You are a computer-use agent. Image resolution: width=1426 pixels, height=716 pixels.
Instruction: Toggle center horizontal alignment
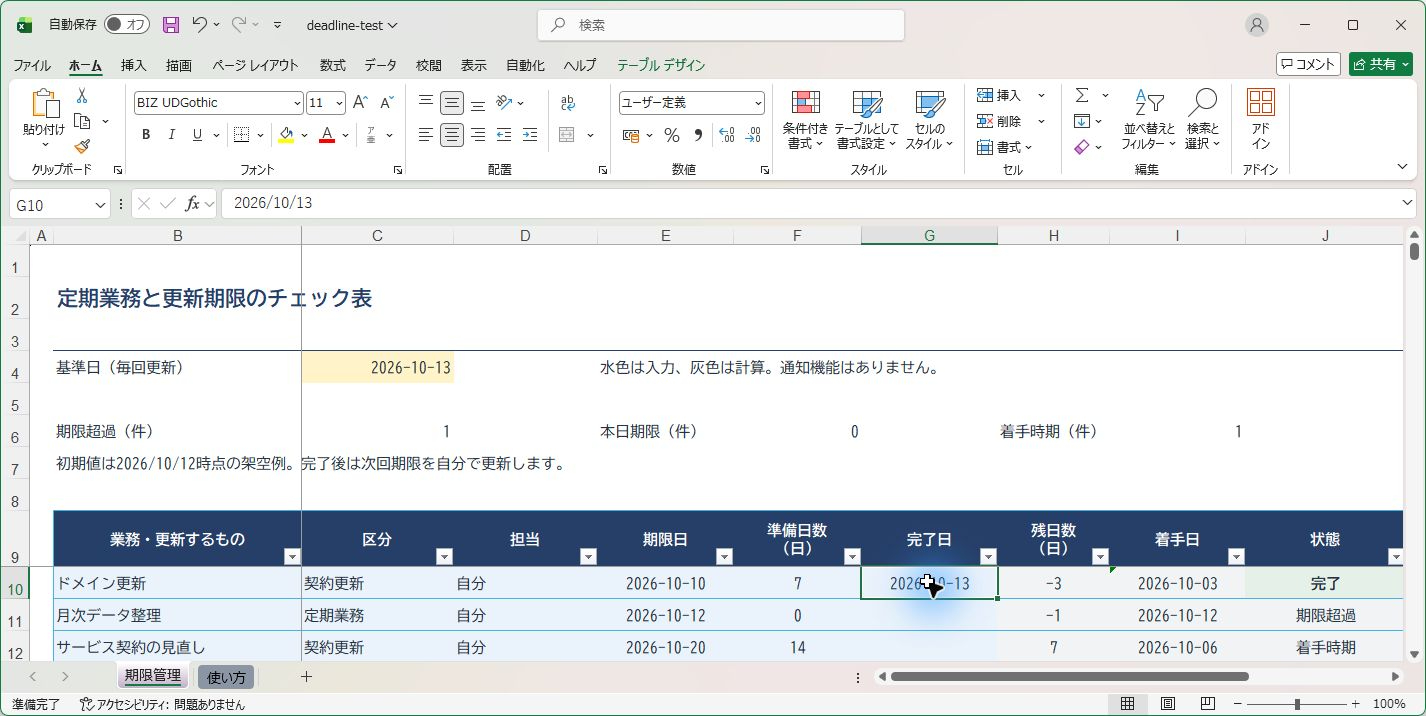click(x=452, y=135)
